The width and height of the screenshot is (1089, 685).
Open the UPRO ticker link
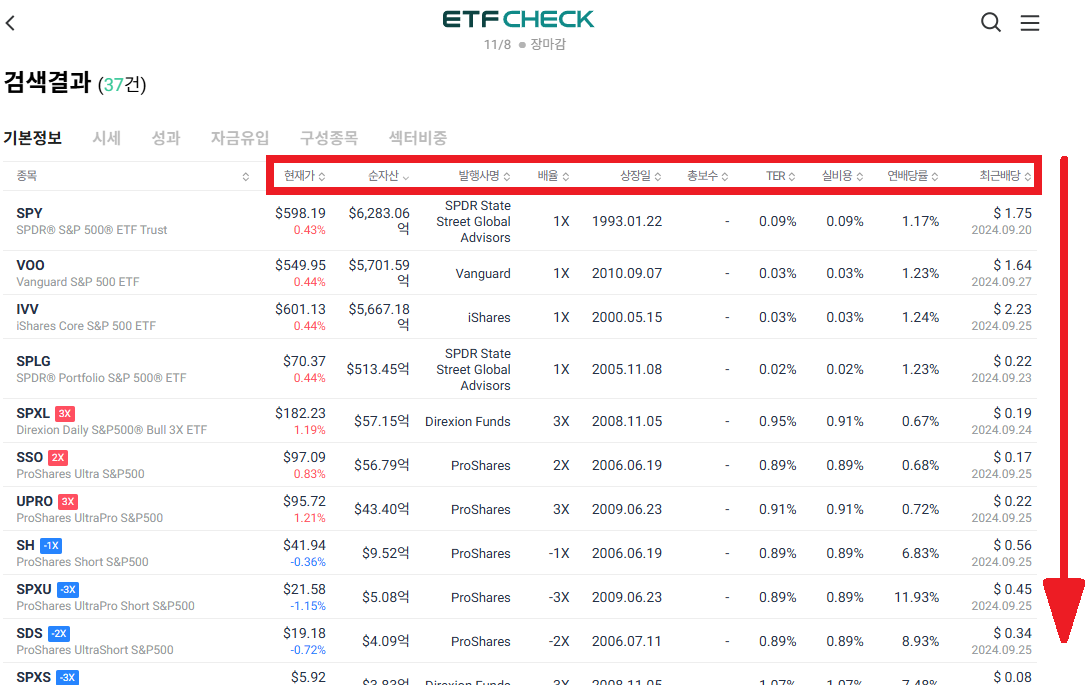(x=34, y=501)
